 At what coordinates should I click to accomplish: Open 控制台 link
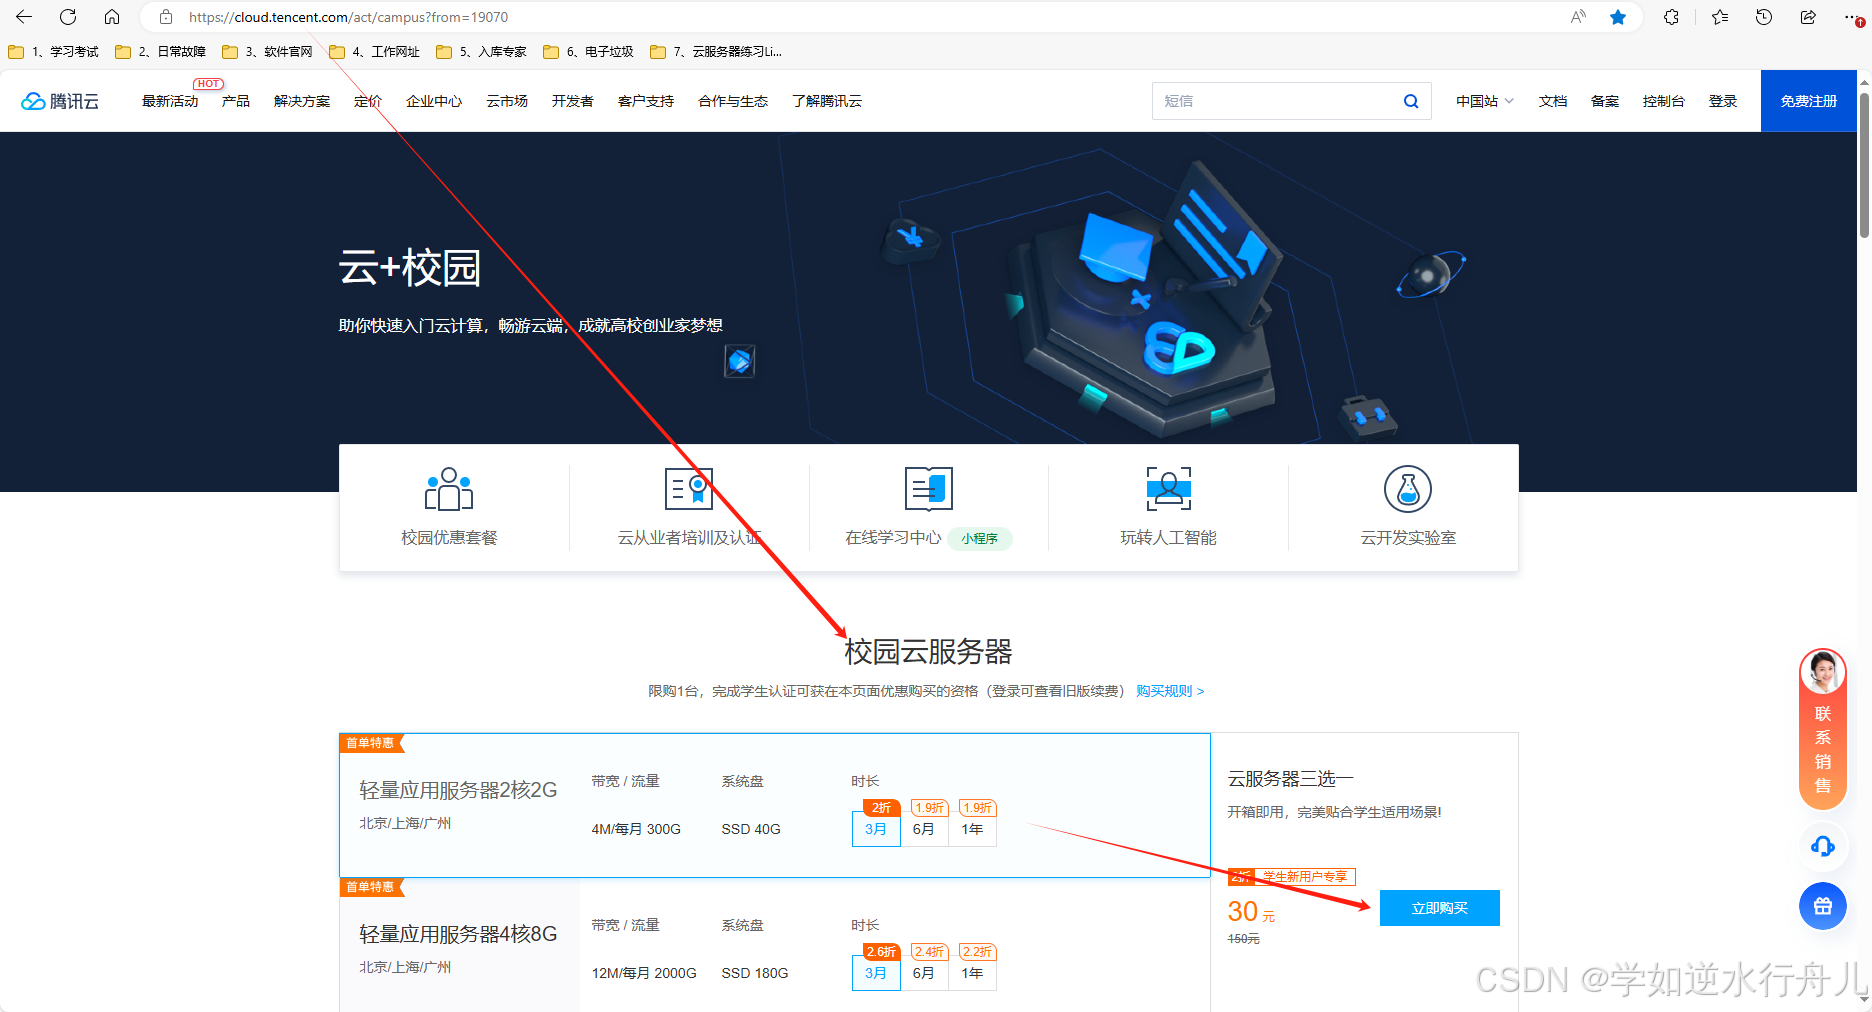[x=1664, y=101]
